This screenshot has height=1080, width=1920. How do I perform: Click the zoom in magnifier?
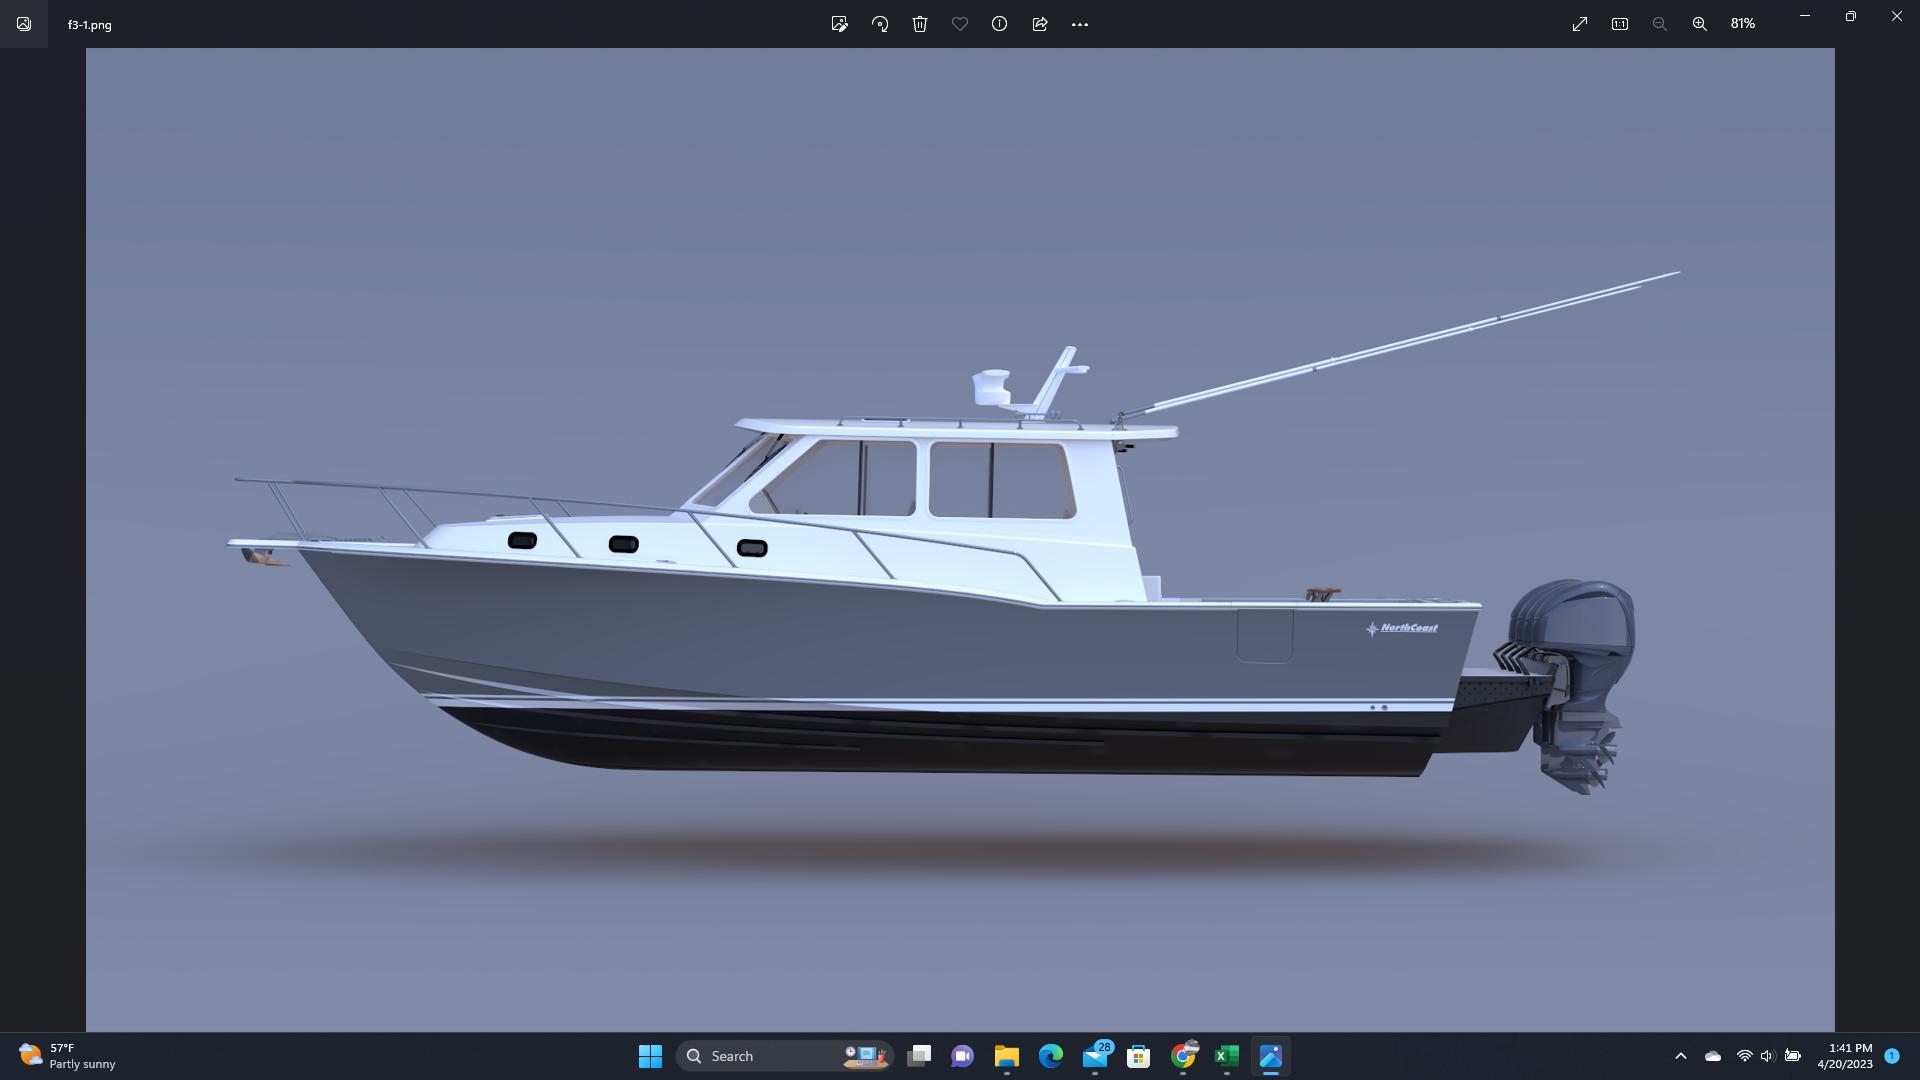pos(1700,24)
